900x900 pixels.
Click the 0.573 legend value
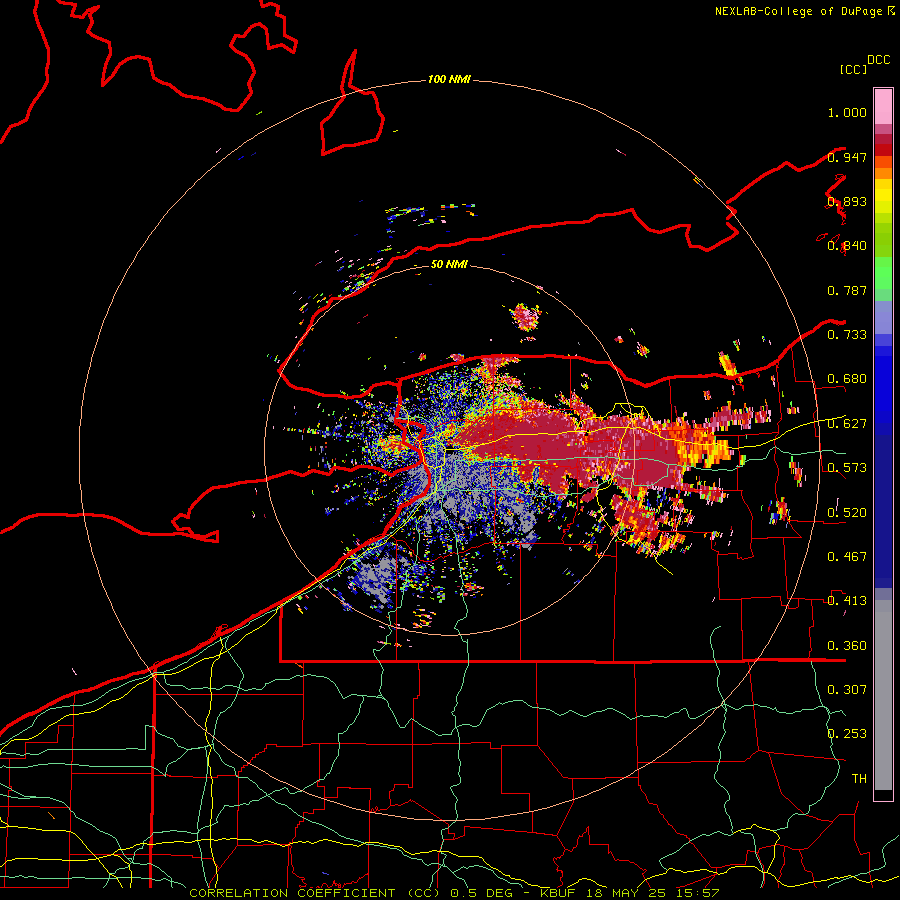pos(847,468)
